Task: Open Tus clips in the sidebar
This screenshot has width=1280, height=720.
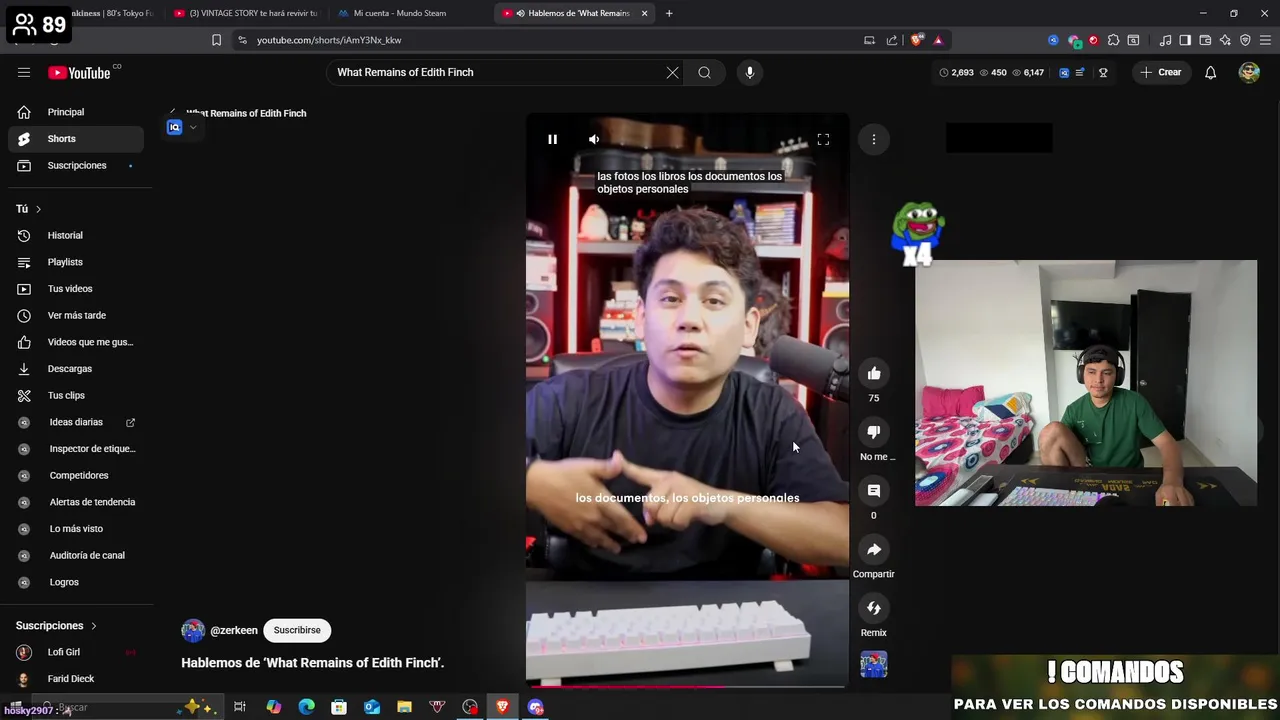Action: (x=76, y=395)
